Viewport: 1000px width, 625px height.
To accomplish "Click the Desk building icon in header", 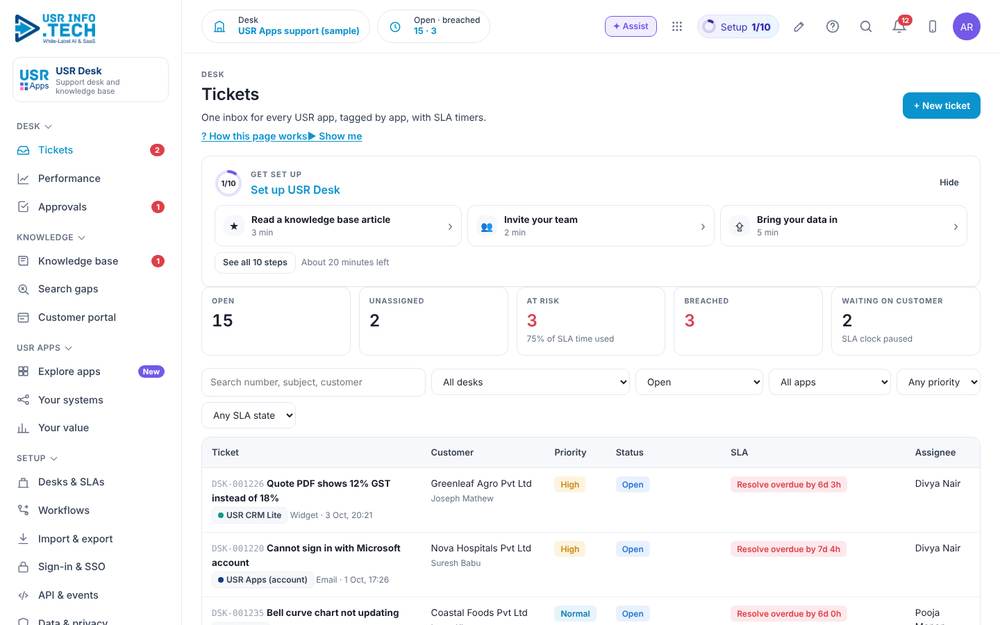I will 219,26.
